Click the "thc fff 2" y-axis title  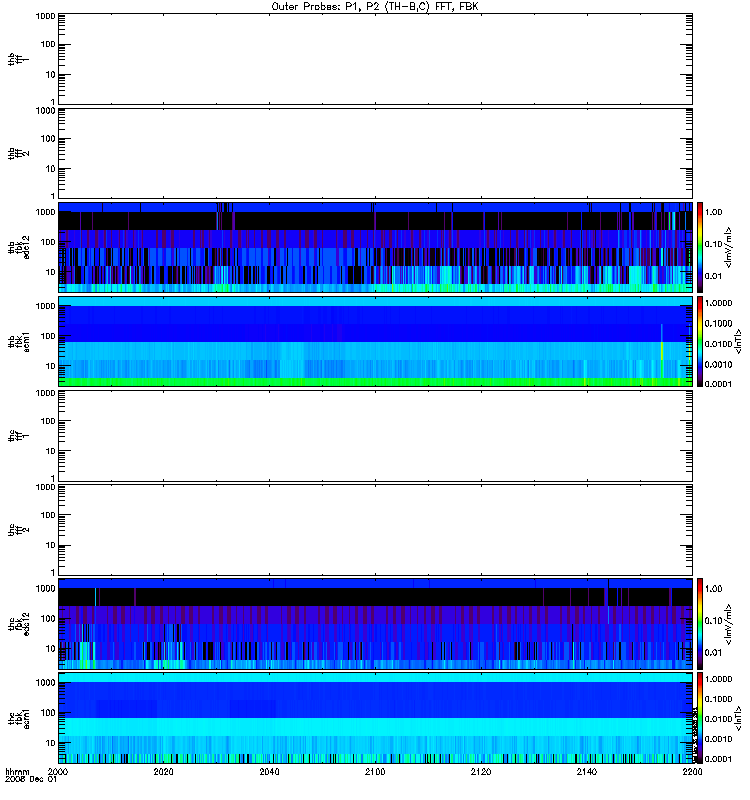[18, 530]
